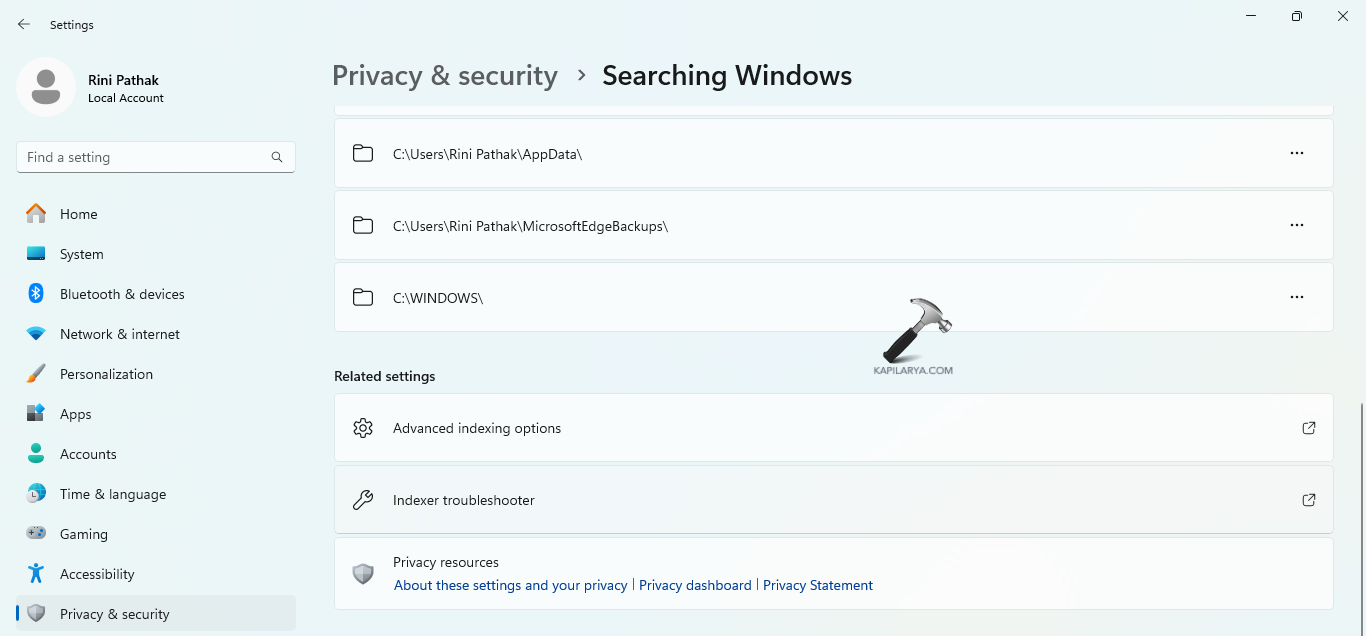
Task: Click the search magnifier icon
Action: click(277, 157)
